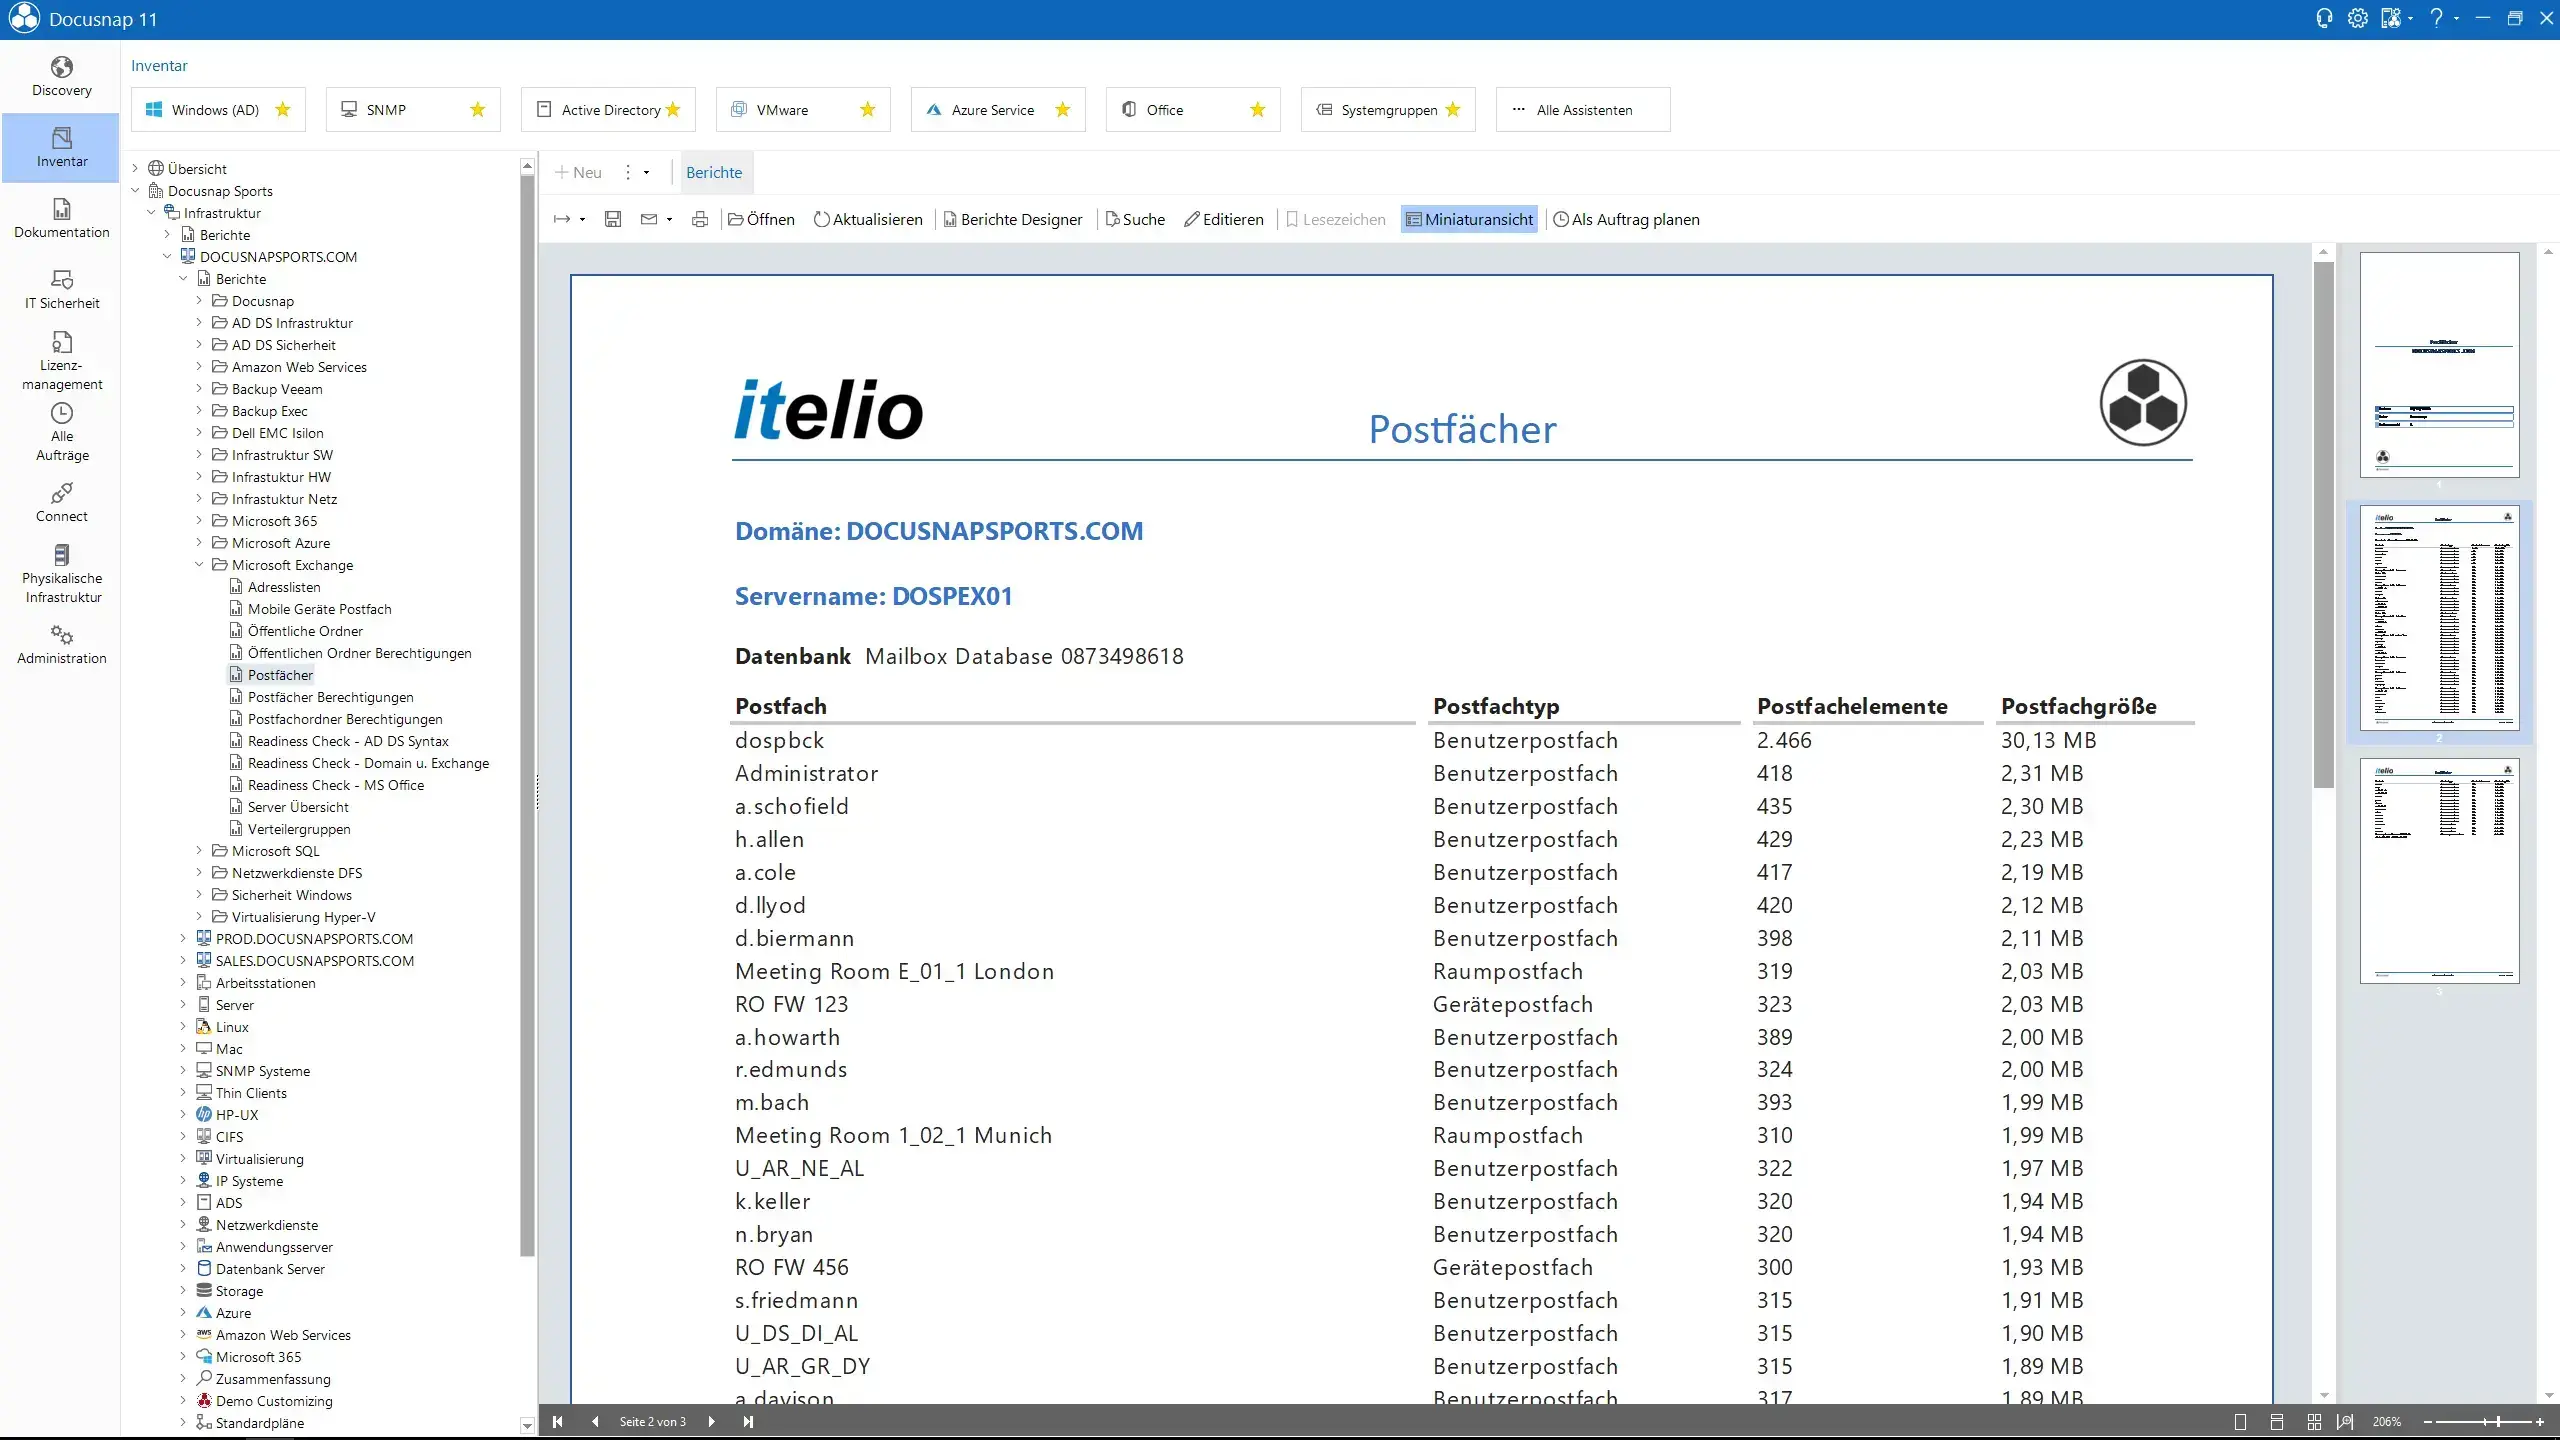Toggle VMware favorite star
This screenshot has width=2560, height=1440.
(x=868, y=109)
